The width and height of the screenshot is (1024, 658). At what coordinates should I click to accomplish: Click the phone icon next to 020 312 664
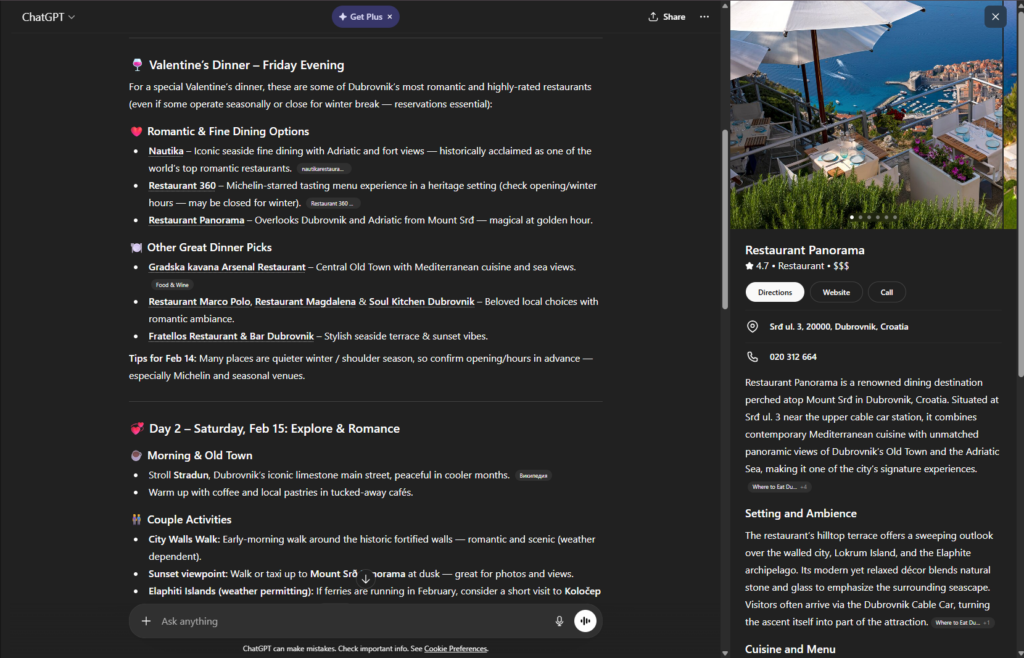751,355
